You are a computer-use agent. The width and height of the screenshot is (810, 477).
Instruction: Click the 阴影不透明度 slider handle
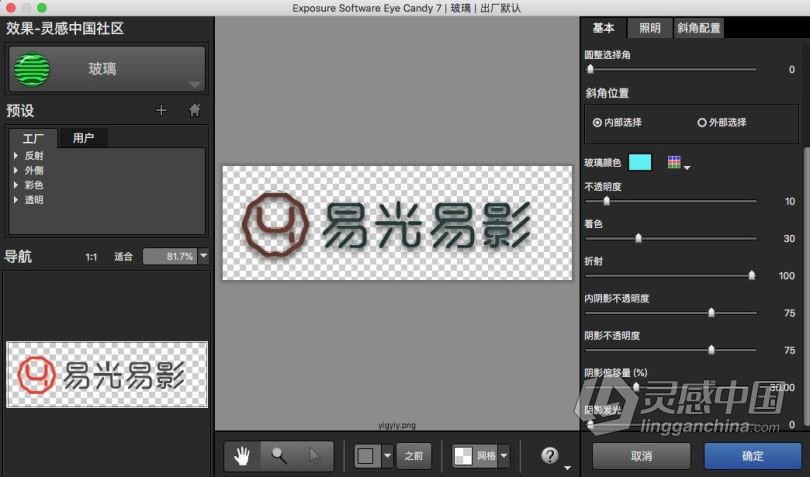point(711,350)
